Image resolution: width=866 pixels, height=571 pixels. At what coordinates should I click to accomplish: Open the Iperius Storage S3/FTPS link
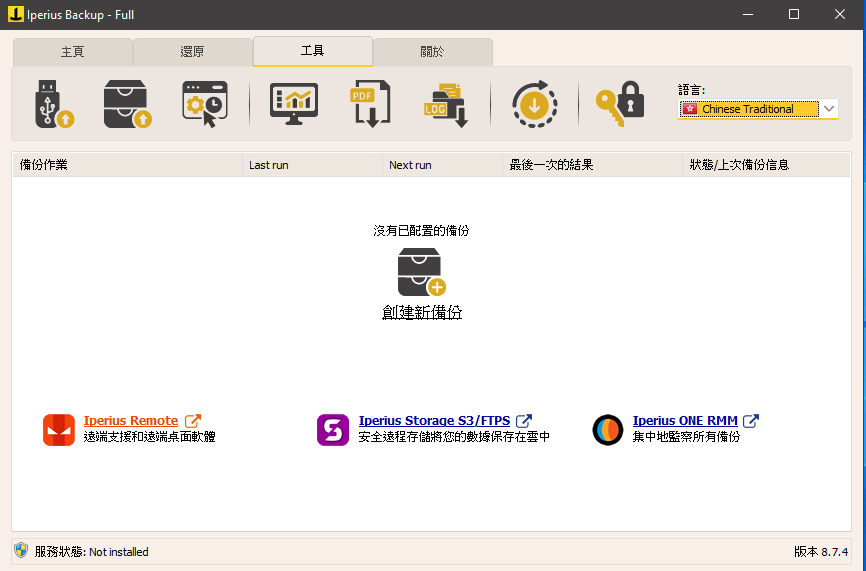435,421
